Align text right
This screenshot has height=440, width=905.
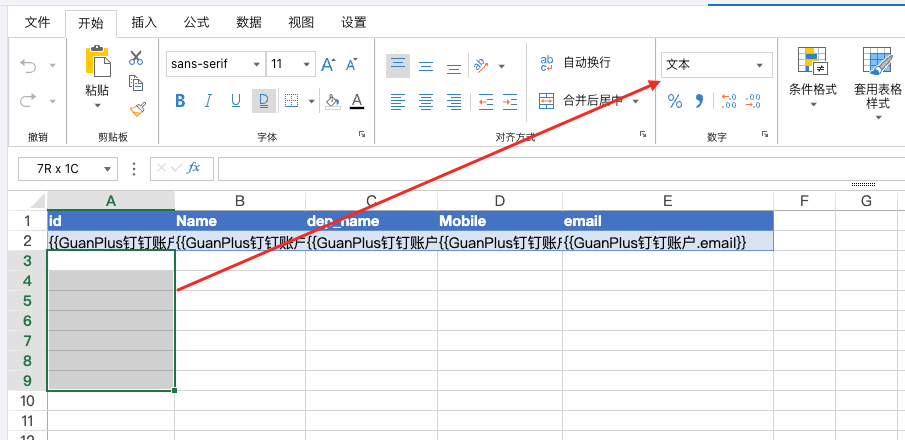coord(454,102)
